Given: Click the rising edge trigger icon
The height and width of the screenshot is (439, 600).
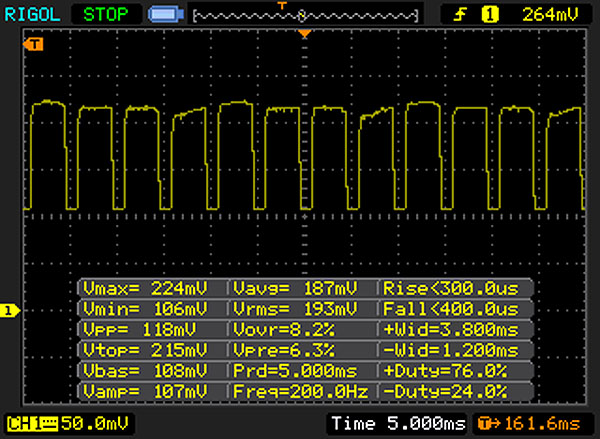Looking at the screenshot, I should pyautogui.click(x=460, y=15).
